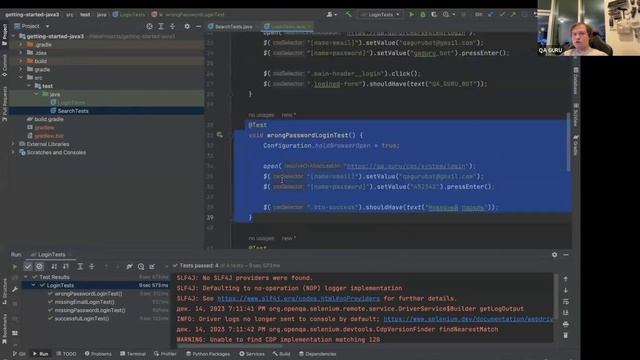640x360 pixels.
Task: Switch to the LoginTests.java editor tab
Action: click(x=288, y=27)
